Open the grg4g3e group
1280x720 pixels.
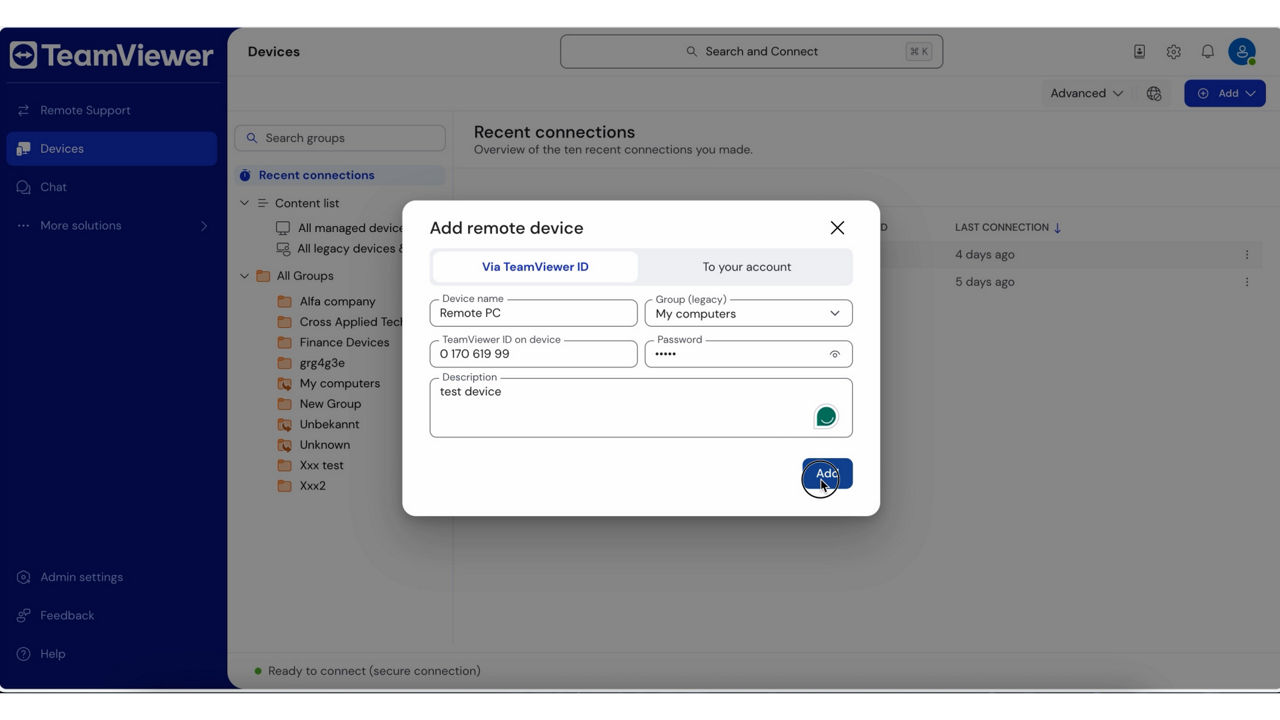pyautogui.click(x=322, y=363)
